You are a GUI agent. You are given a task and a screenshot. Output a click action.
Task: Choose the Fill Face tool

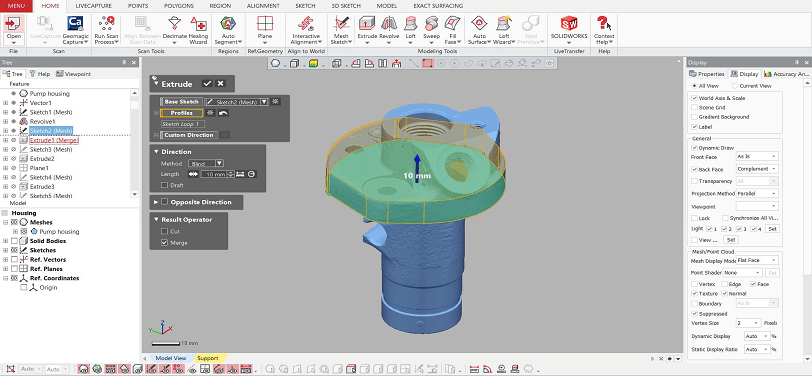click(x=453, y=31)
